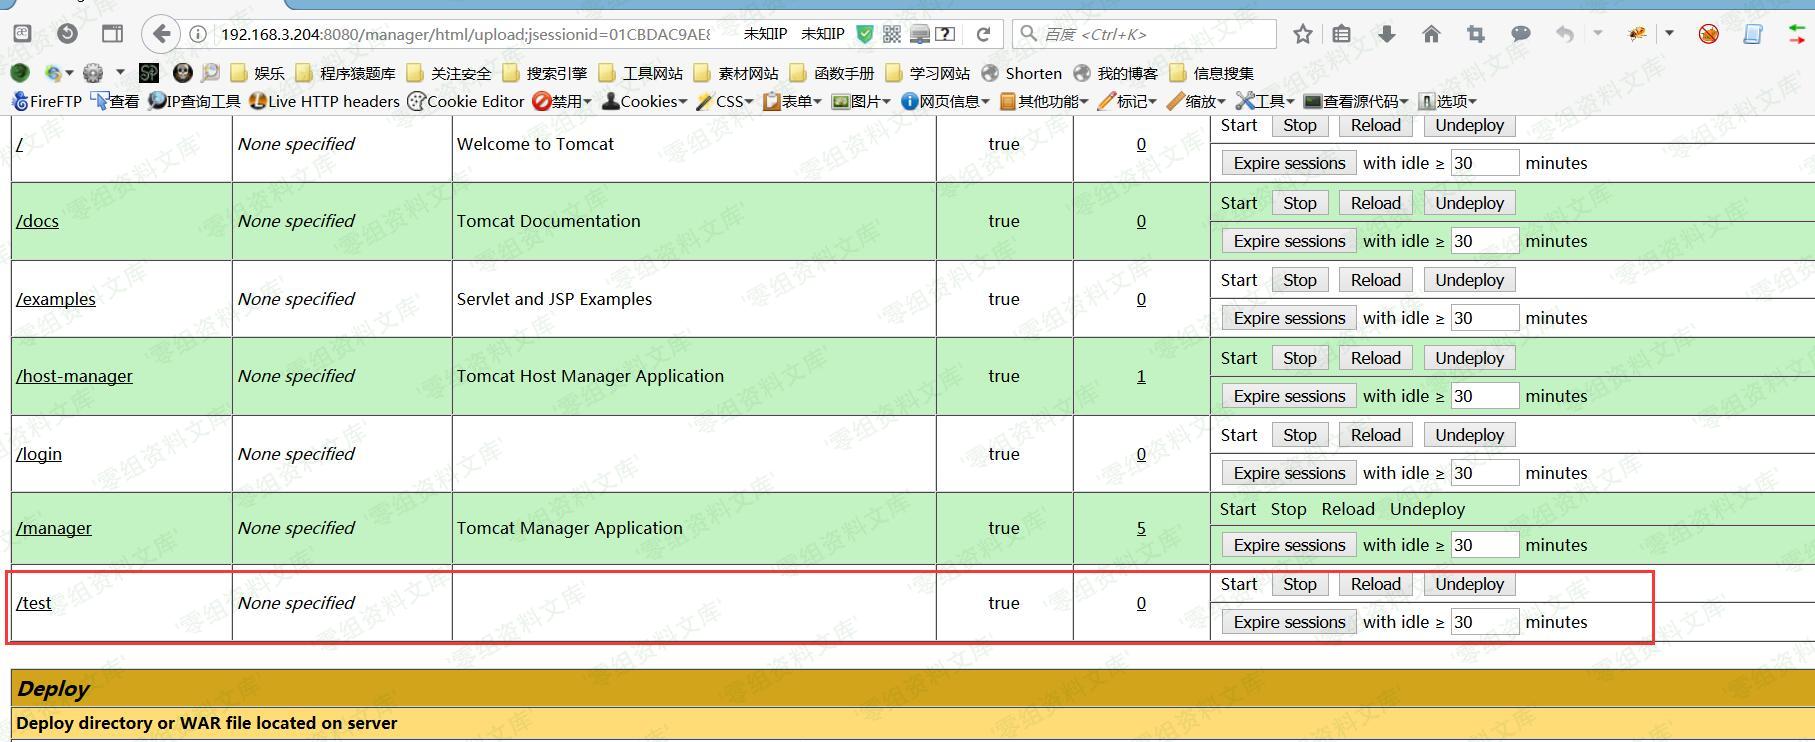Click the idle minutes field for /login
The image size is (1815, 742).
1484,473
